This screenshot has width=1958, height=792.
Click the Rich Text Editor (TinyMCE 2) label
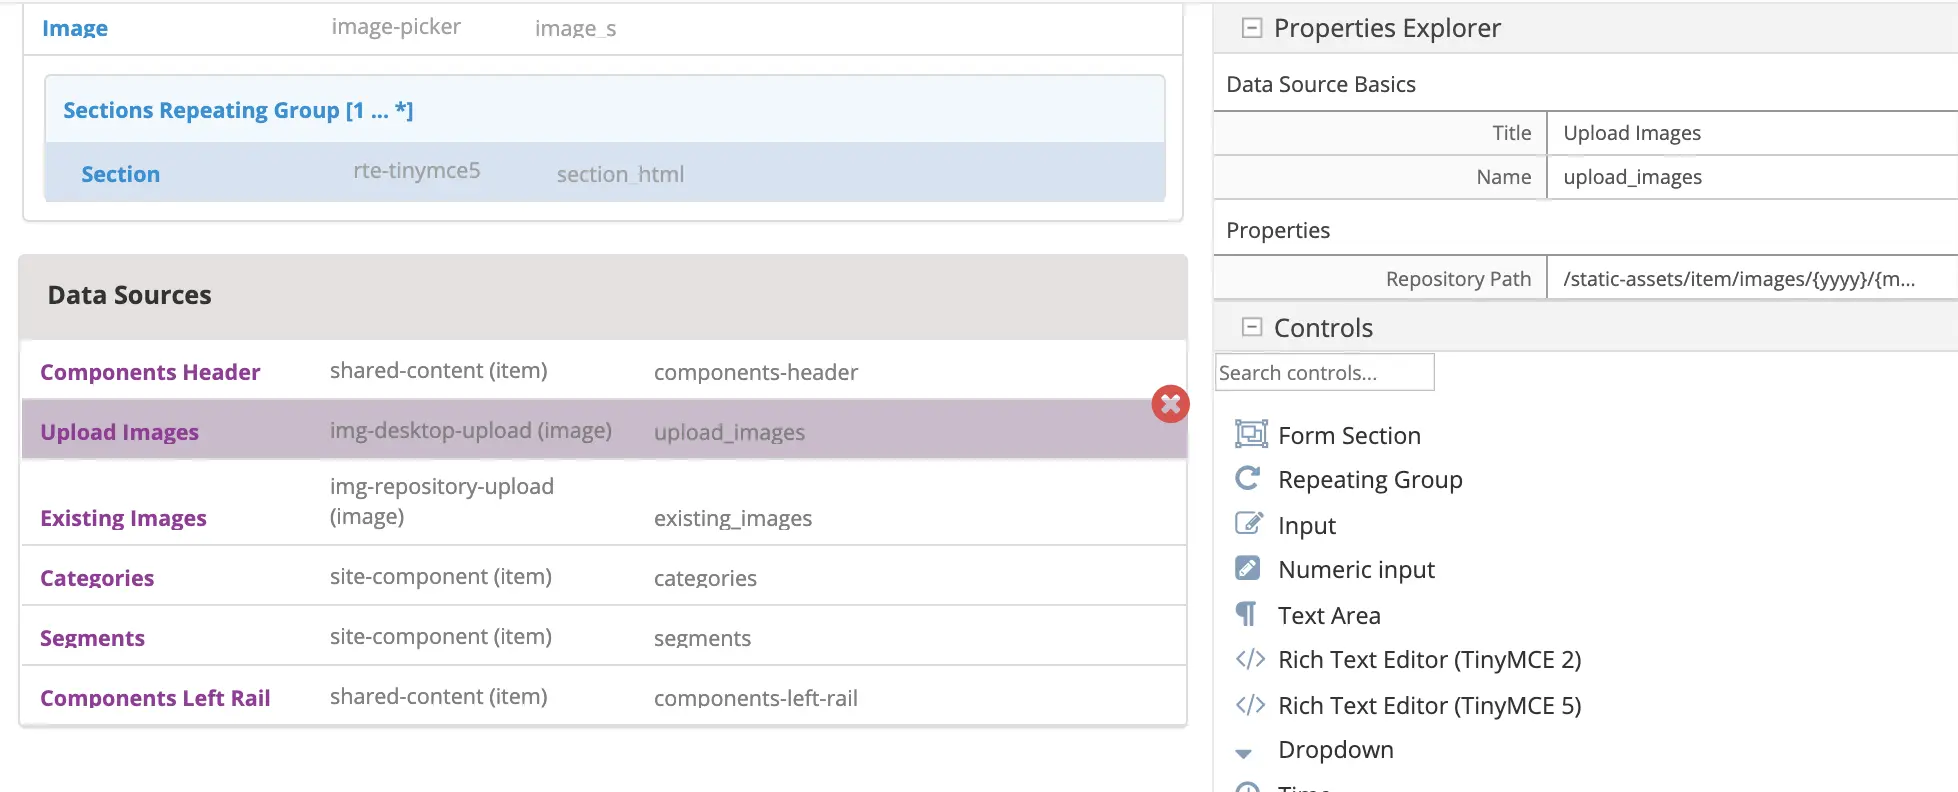(1430, 660)
